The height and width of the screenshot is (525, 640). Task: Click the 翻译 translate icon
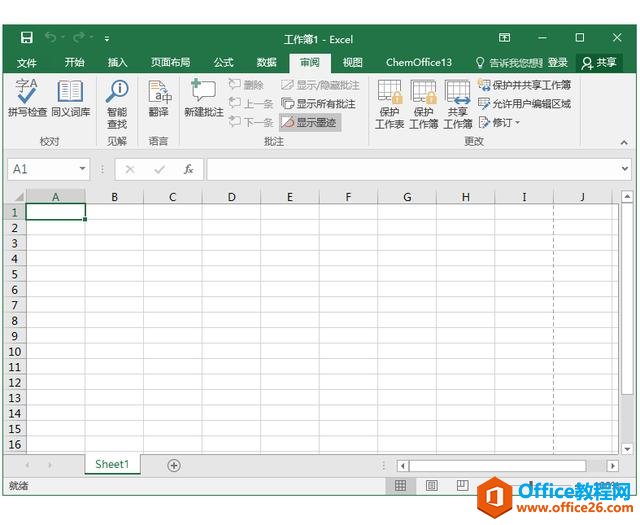[x=159, y=98]
